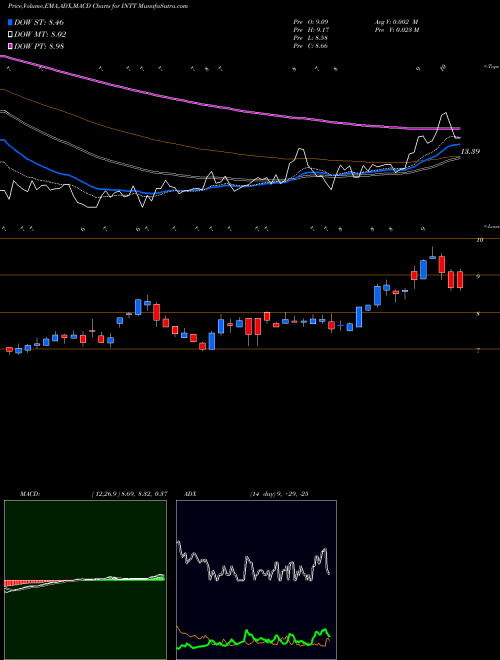
Task: Click the ADX '(14 day) 9, +29, -25' text
Action: (279, 494)
